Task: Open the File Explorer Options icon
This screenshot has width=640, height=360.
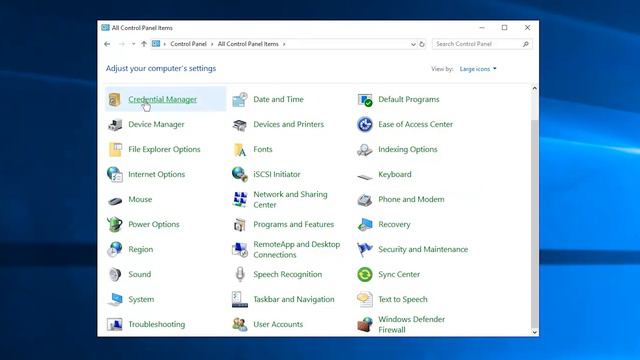Action: [x=115, y=149]
